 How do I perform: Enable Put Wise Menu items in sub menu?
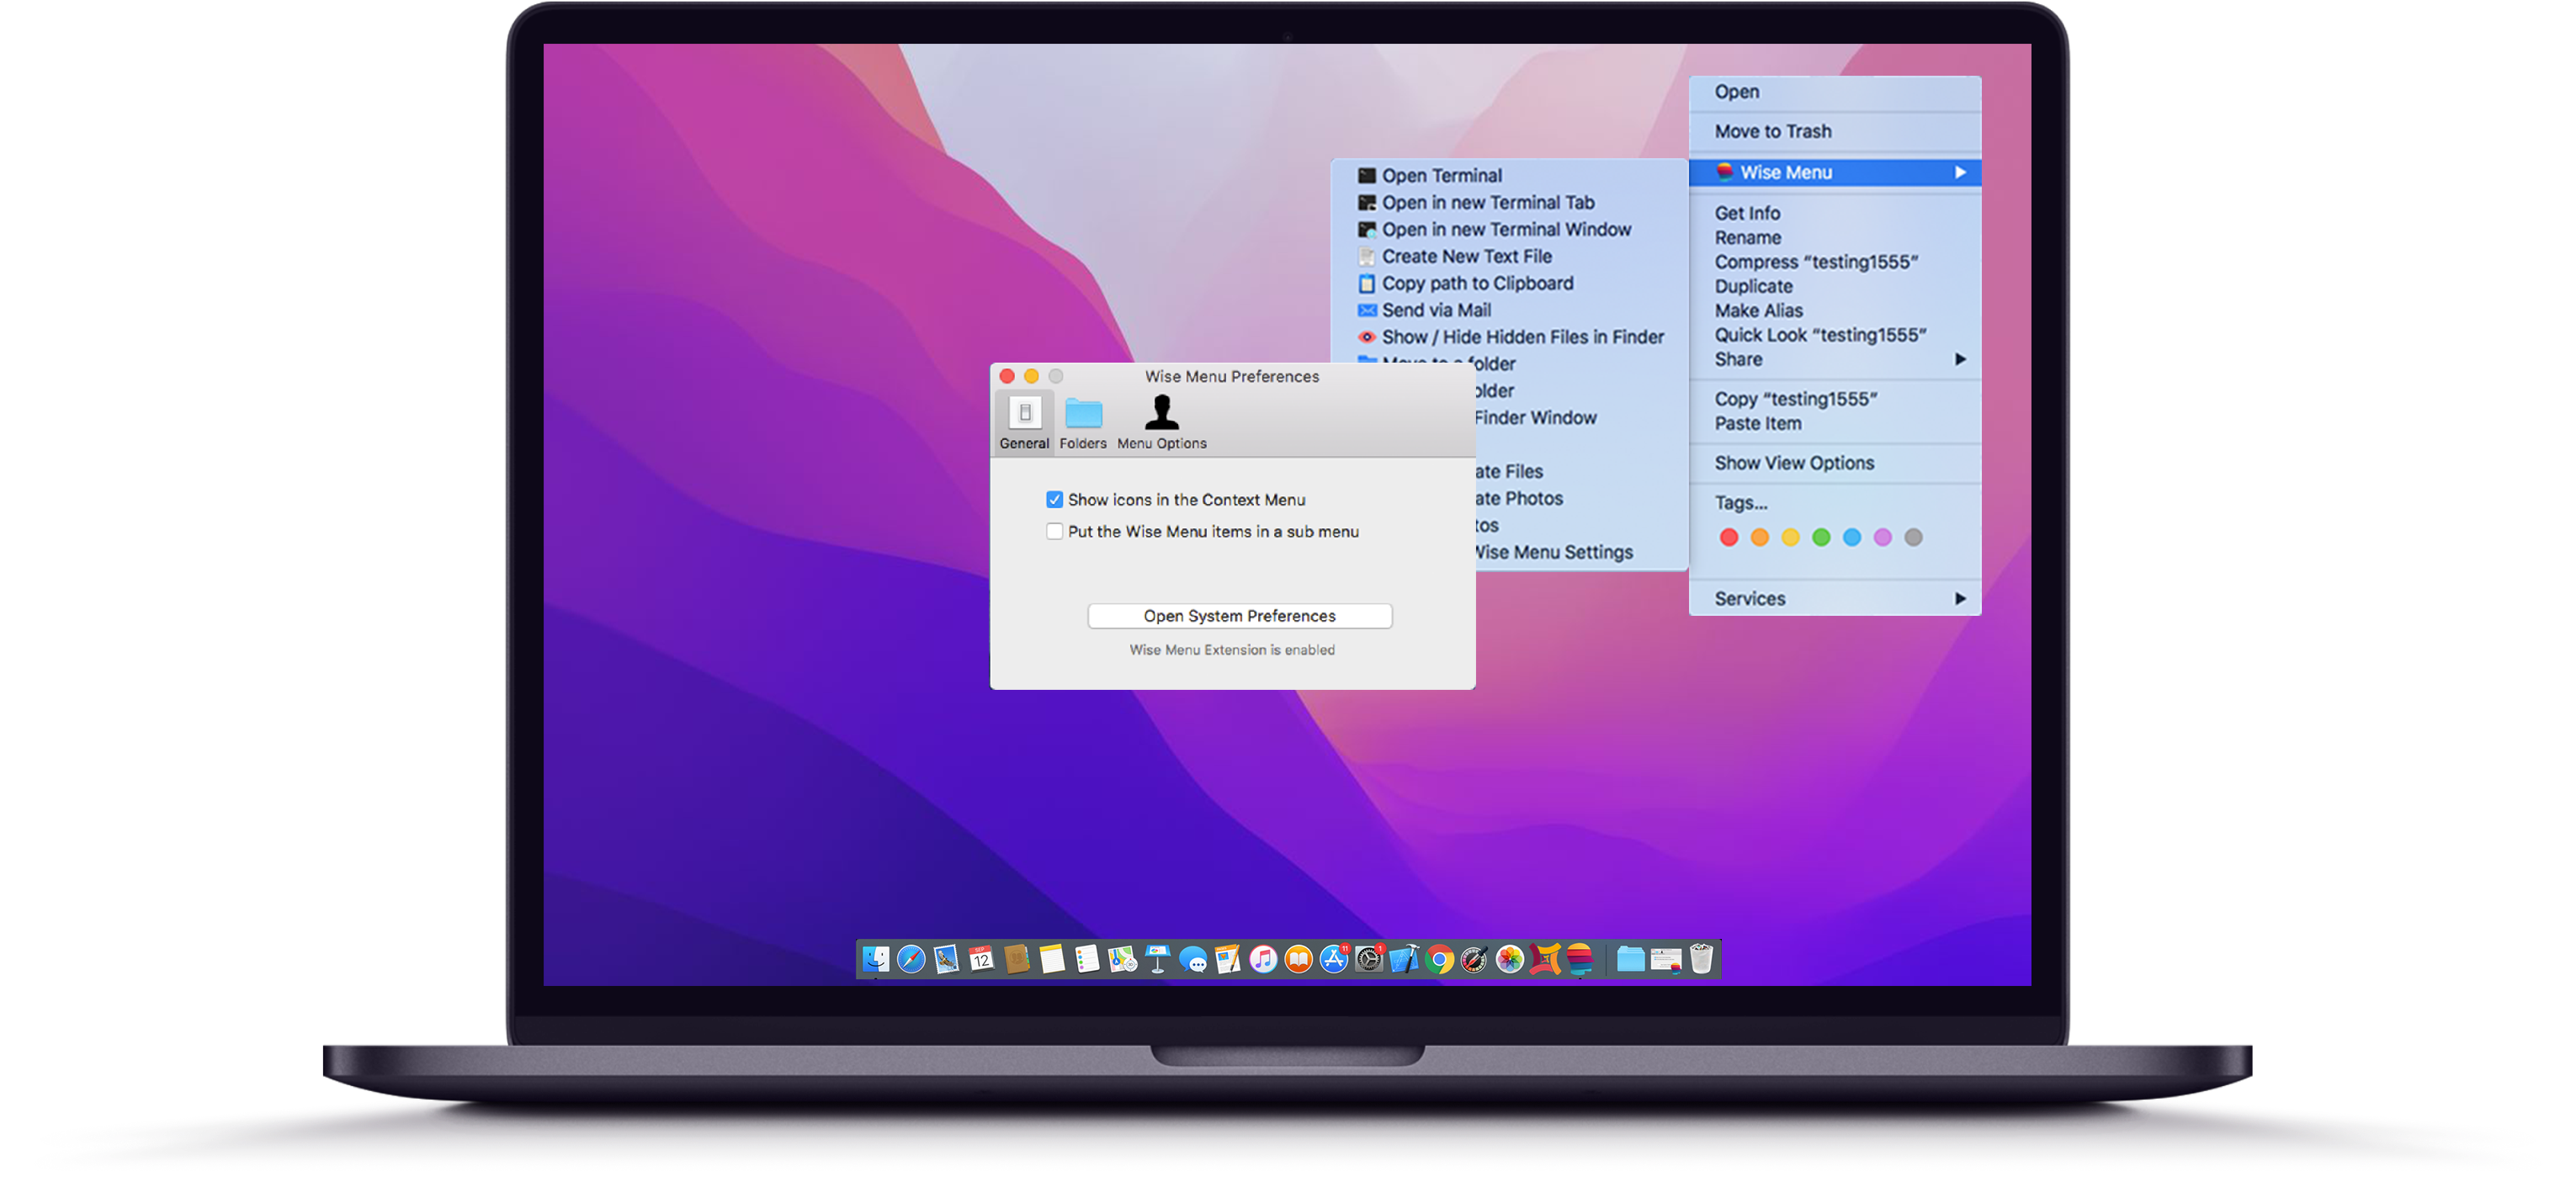pos(1054,532)
